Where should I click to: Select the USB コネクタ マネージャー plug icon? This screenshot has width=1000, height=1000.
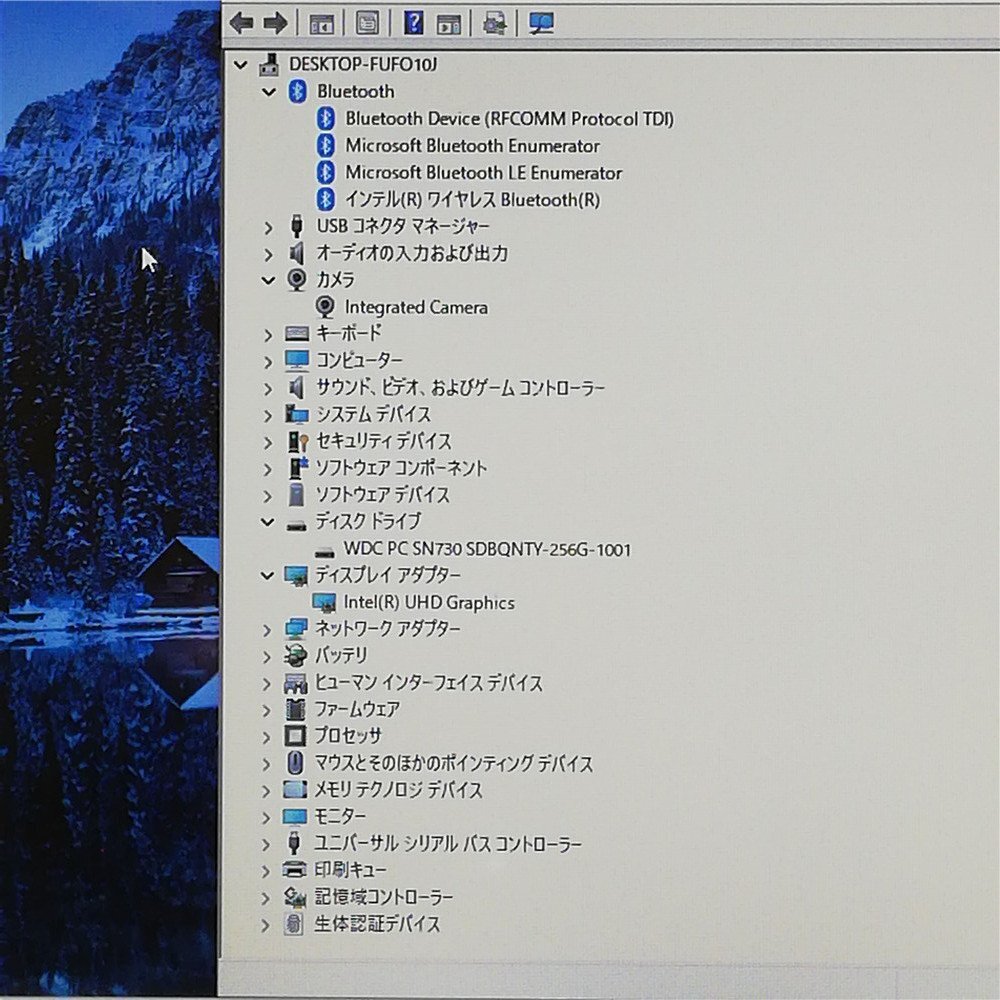coord(297,226)
